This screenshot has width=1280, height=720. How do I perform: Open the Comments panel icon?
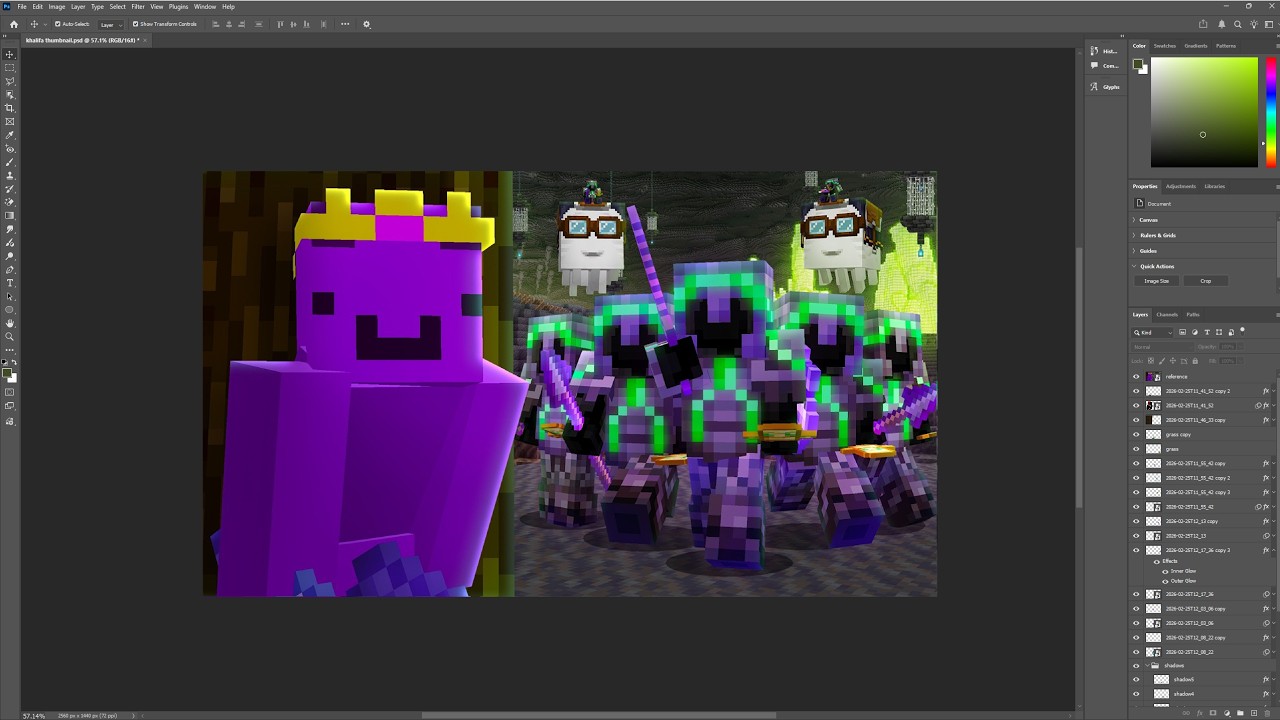[x=1094, y=66]
